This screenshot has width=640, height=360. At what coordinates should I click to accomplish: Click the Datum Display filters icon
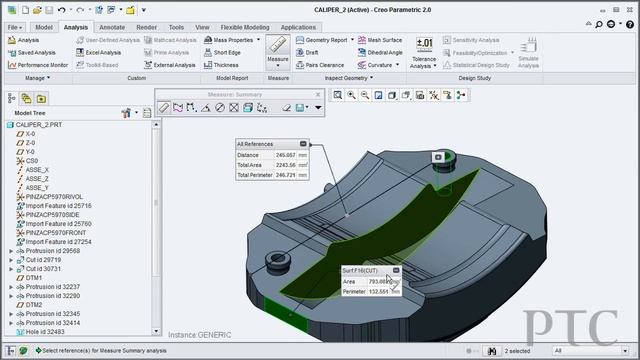[433, 95]
